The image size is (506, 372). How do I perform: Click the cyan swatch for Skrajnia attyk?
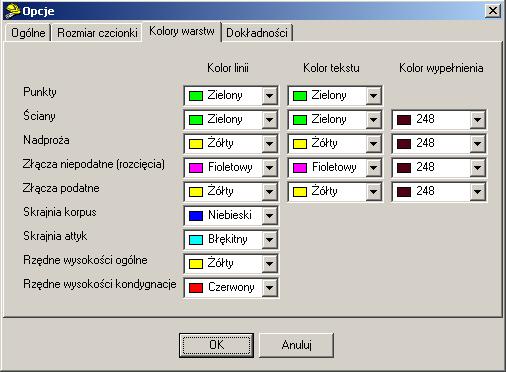tap(196, 240)
